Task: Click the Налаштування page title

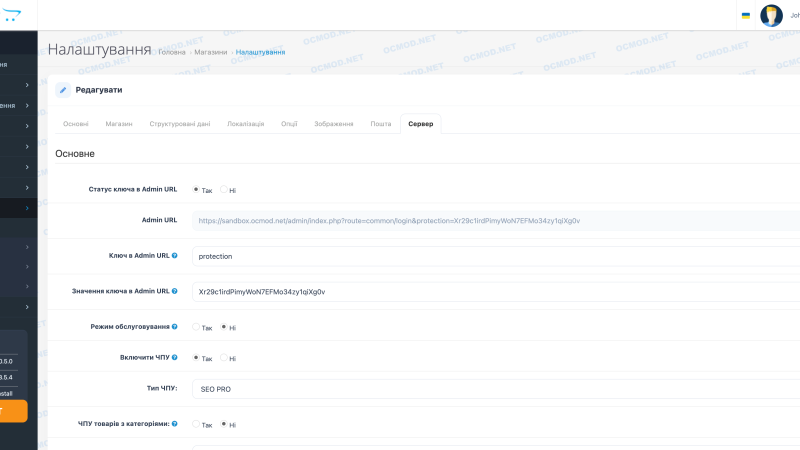Action: [99, 49]
